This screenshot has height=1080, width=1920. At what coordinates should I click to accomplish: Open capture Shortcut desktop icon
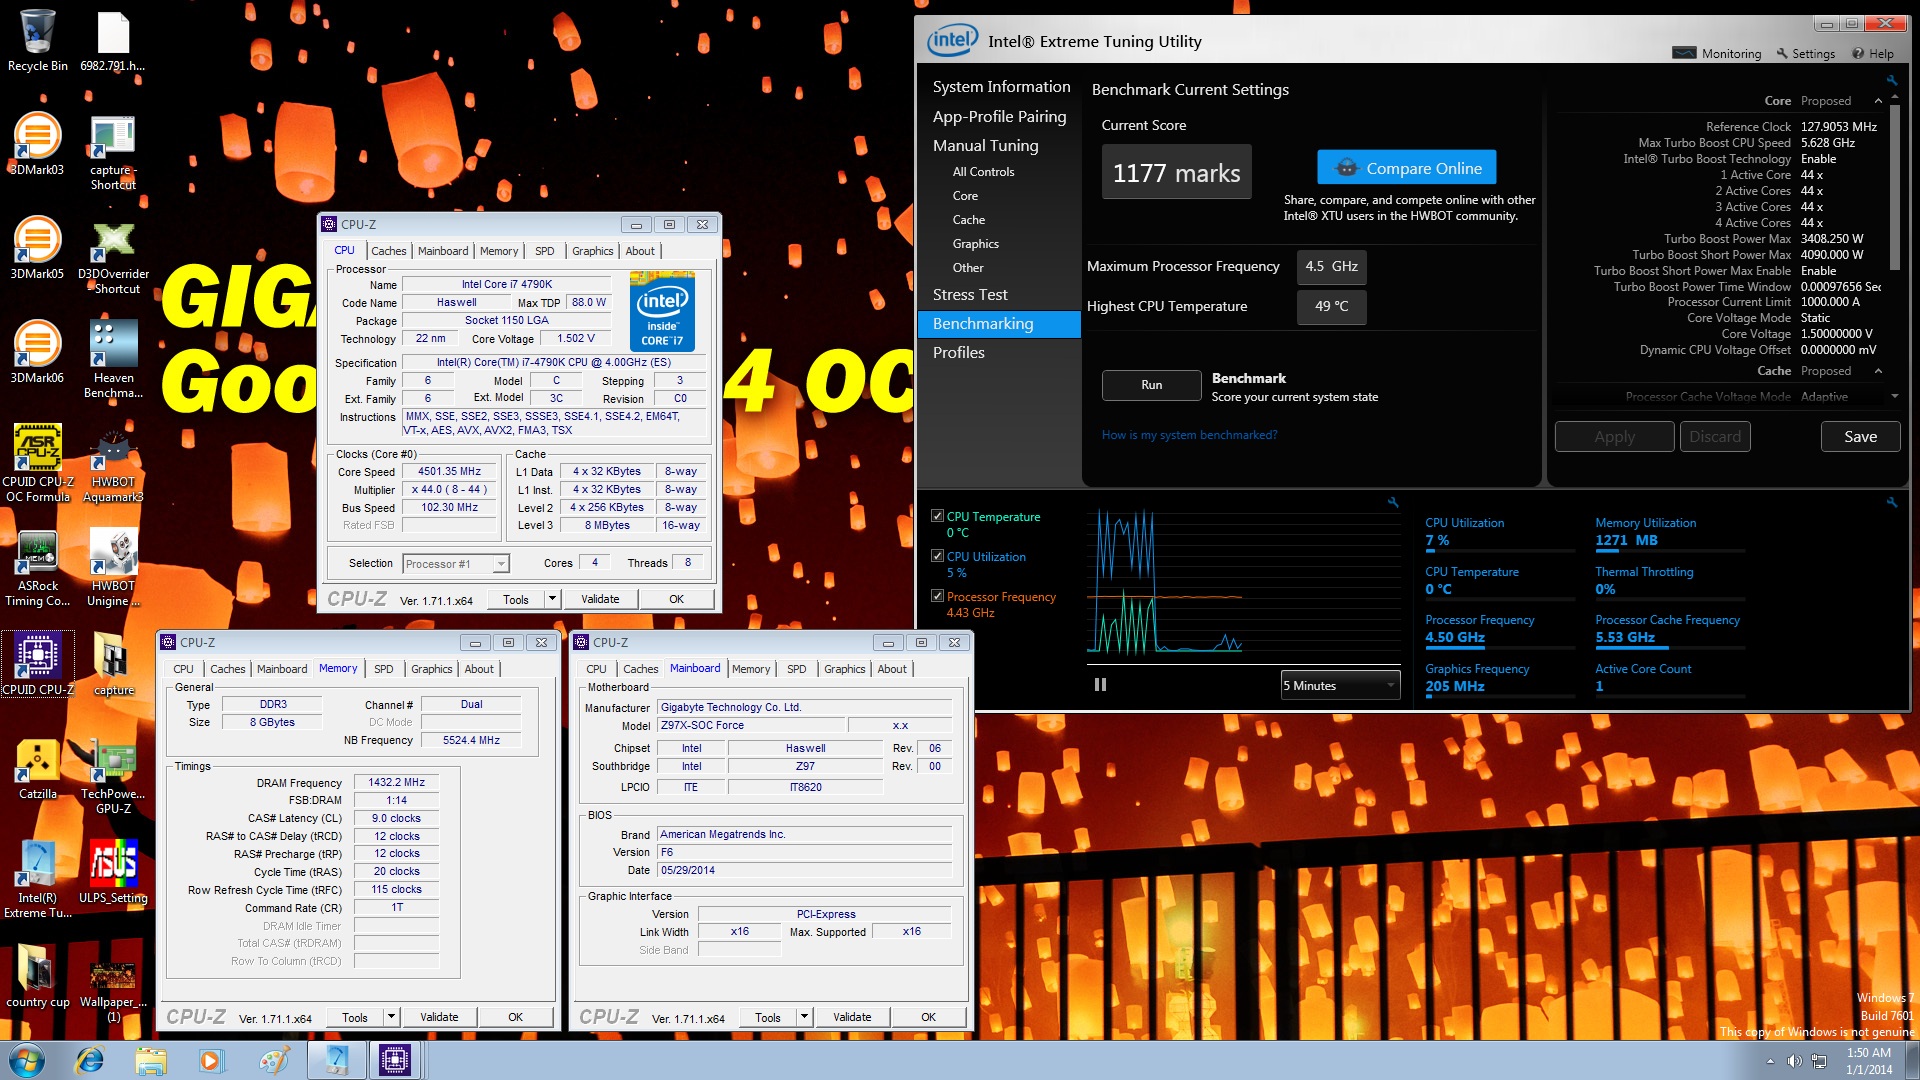click(x=113, y=152)
